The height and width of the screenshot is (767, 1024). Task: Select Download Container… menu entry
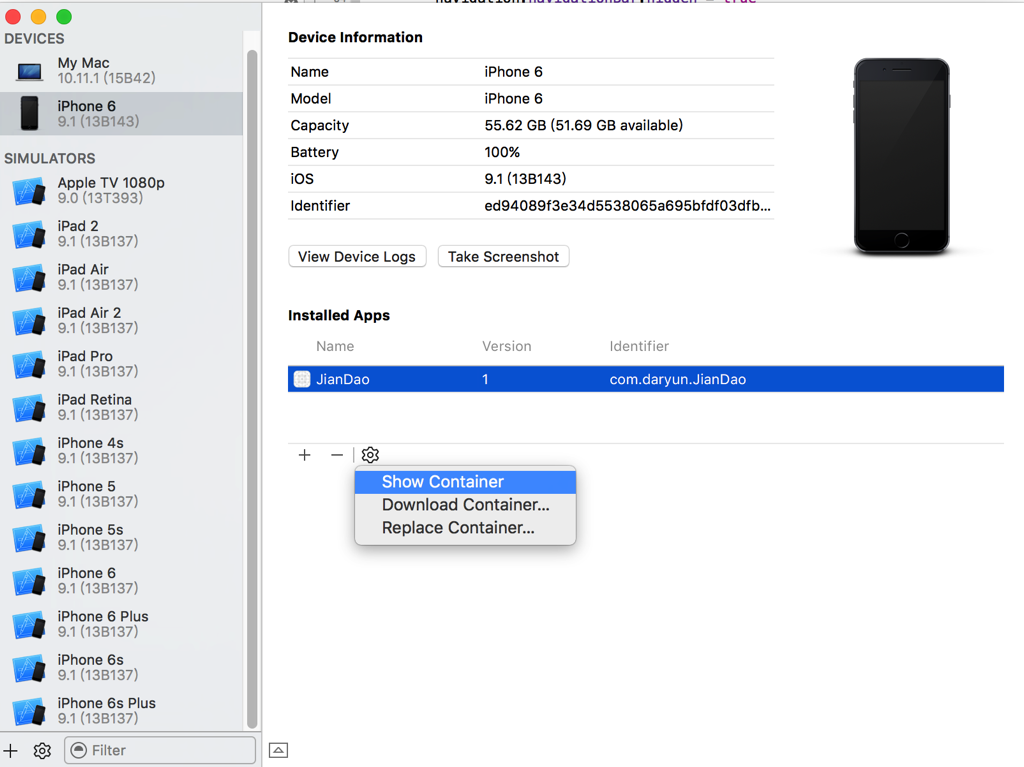pos(465,505)
